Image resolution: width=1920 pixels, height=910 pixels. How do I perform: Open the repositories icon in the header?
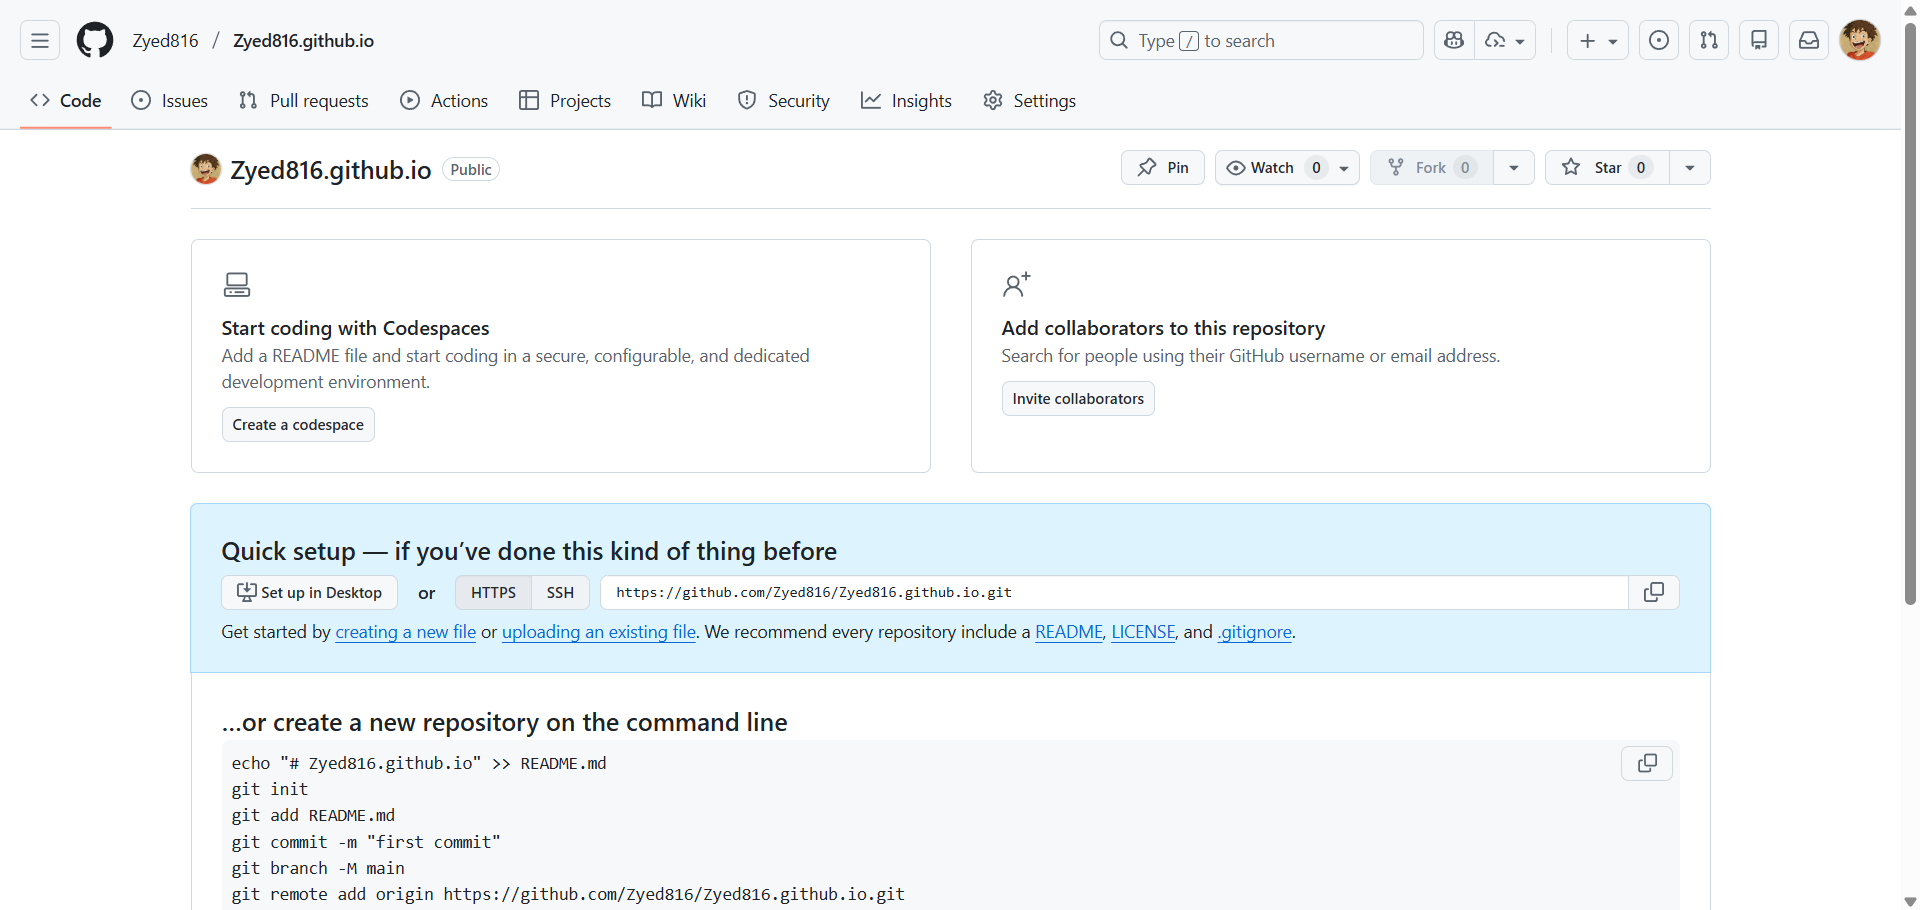(x=1759, y=41)
